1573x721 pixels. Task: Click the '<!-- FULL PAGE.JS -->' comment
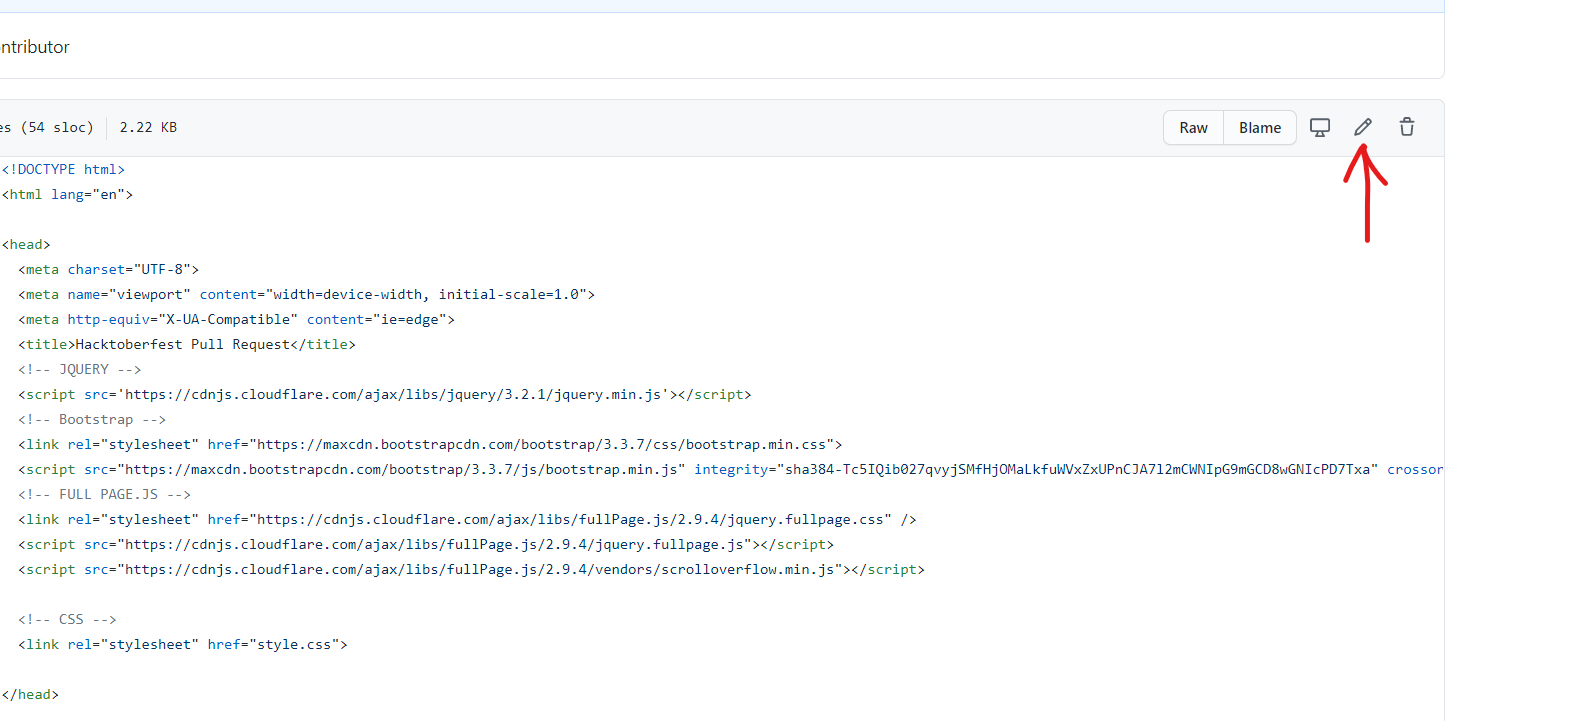coord(104,495)
